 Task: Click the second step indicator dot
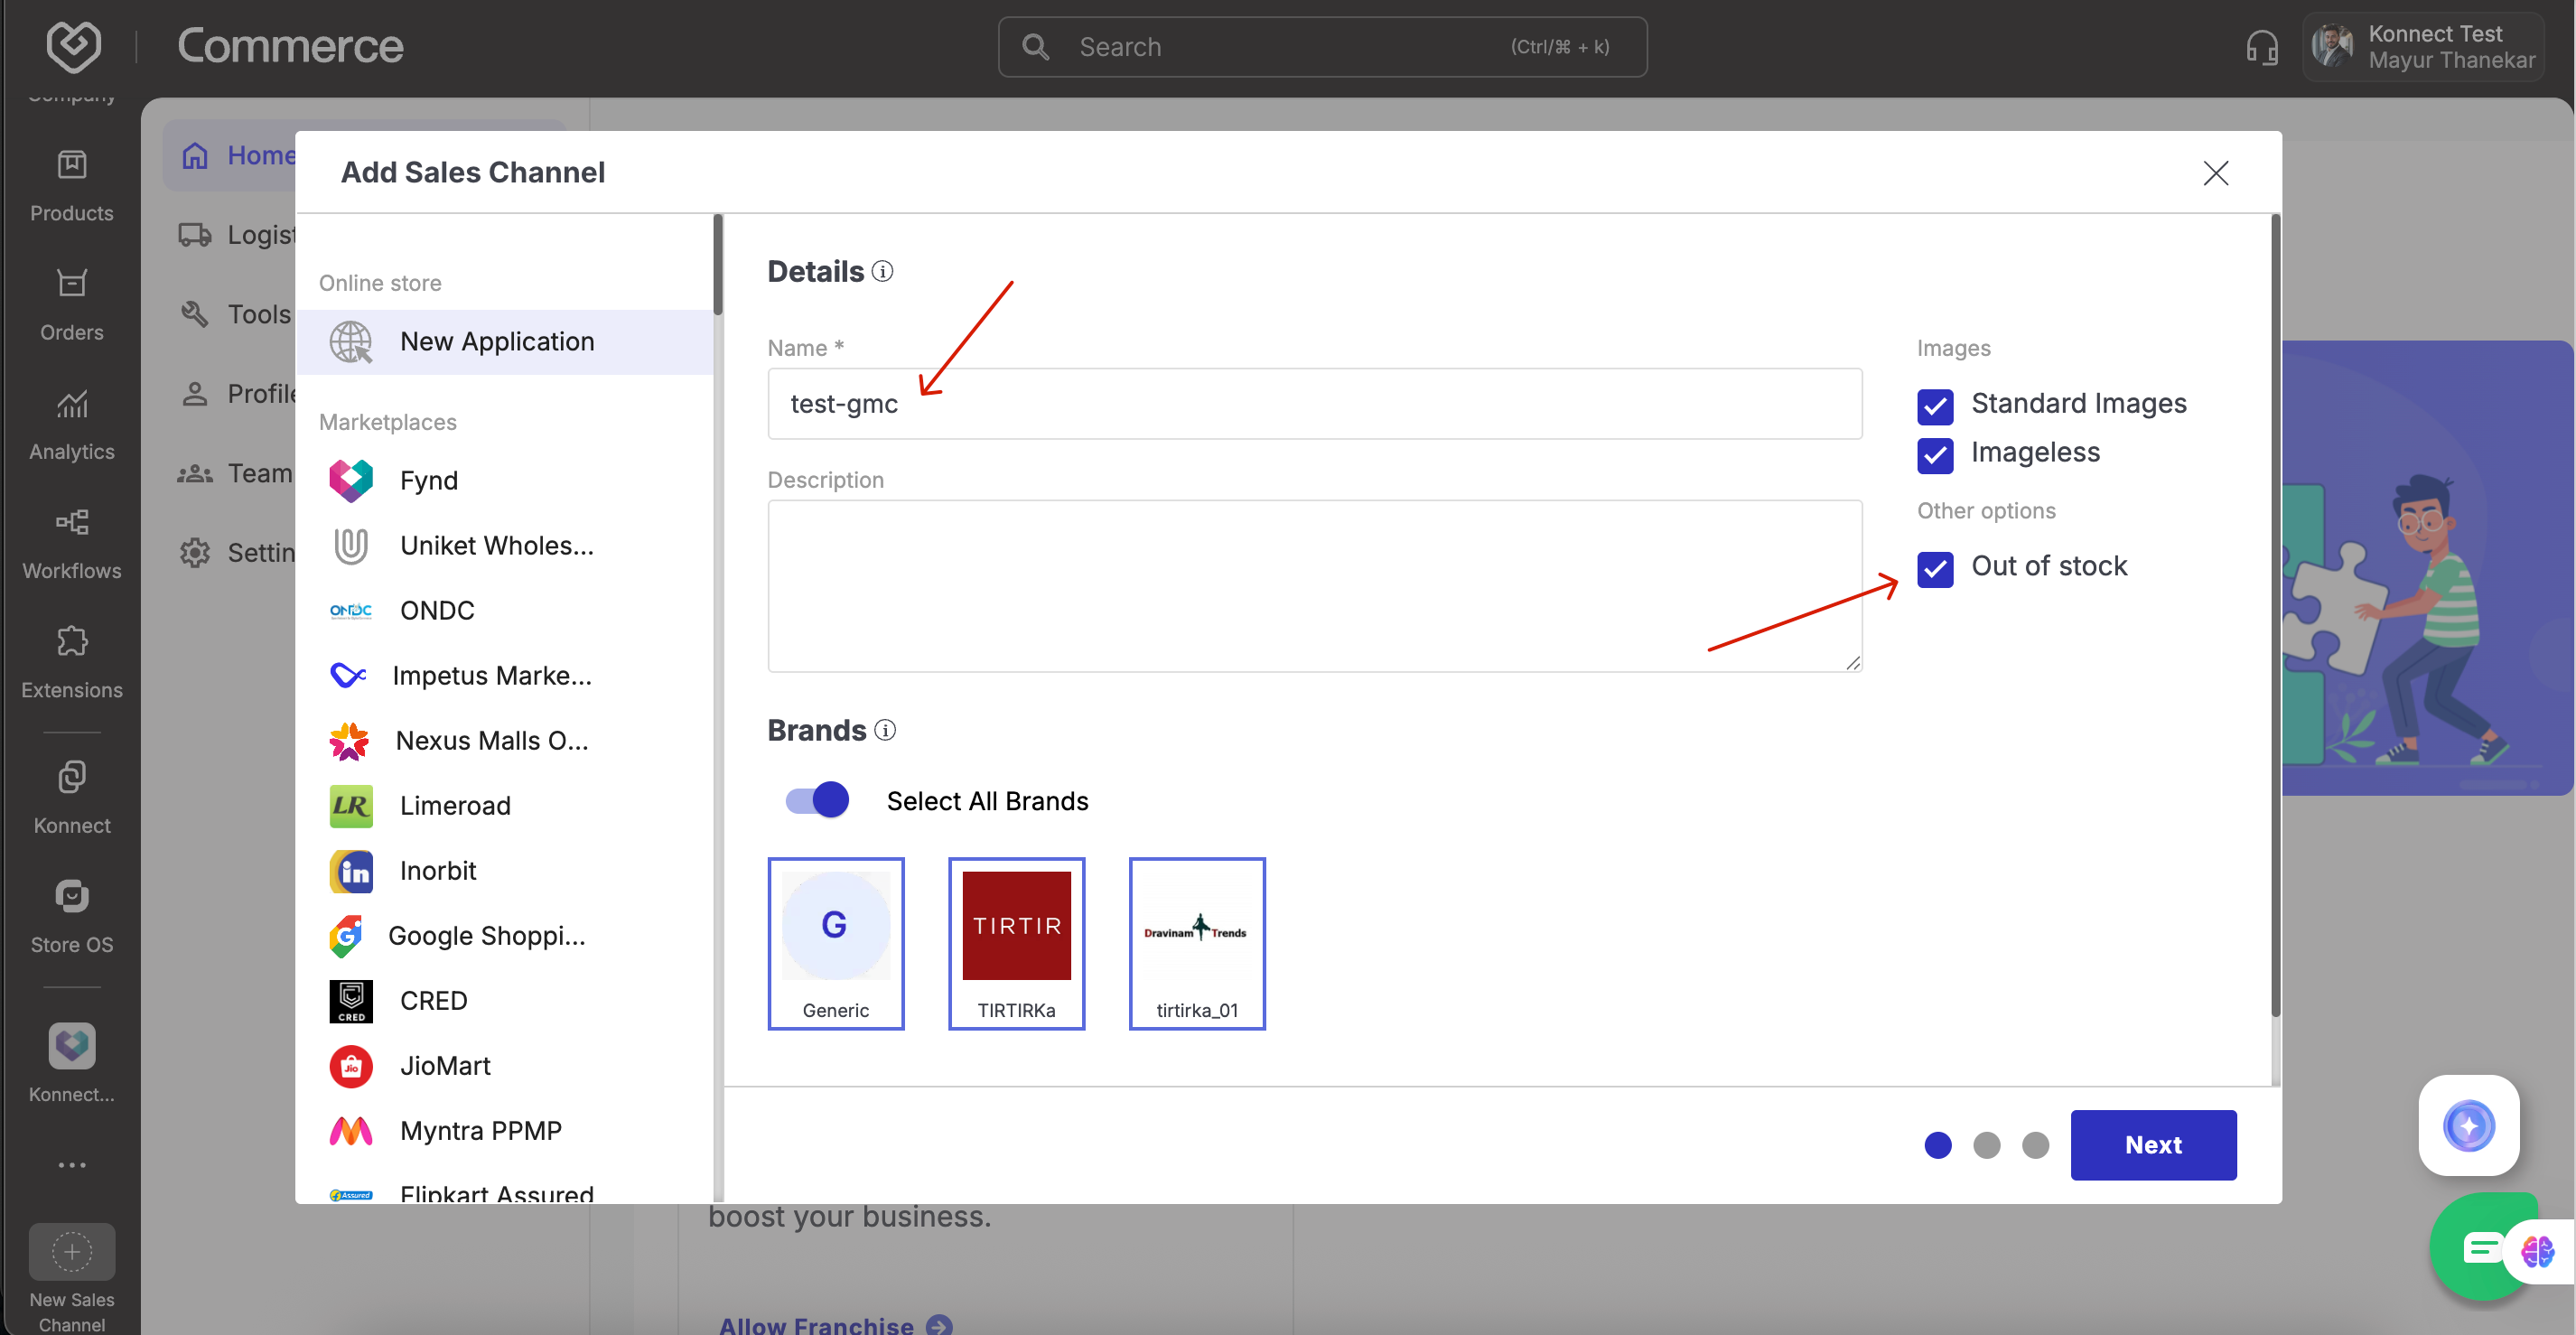click(1986, 1145)
